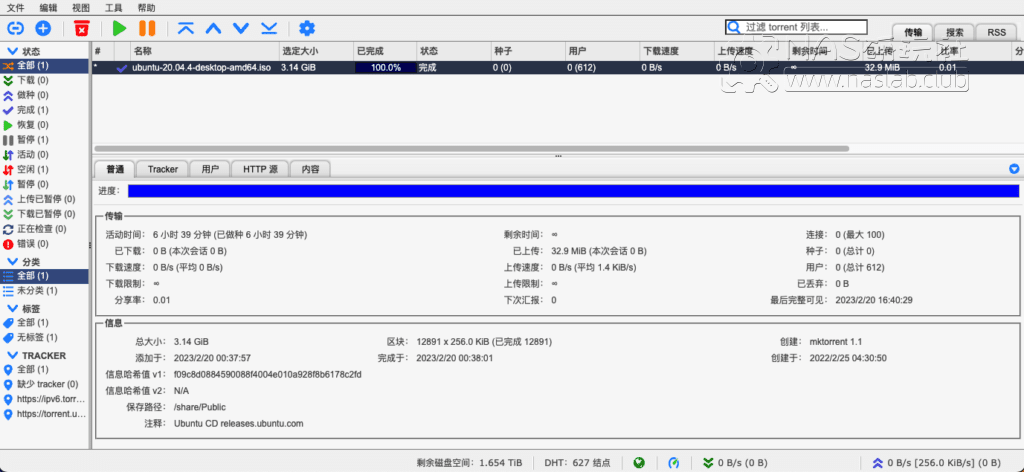Select the https://ipv6.torr... tracker filter
Image resolution: width=1024 pixels, height=472 pixels.
coord(44,399)
